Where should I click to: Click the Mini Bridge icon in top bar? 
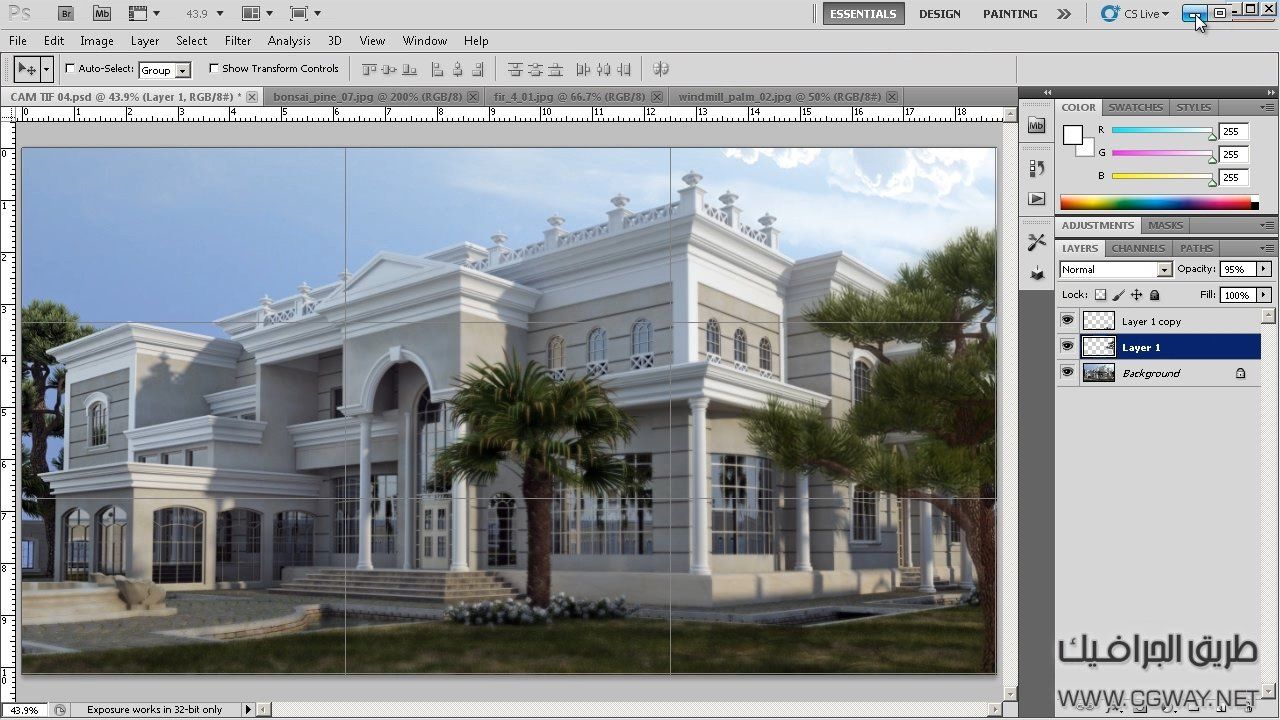pyautogui.click(x=101, y=14)
